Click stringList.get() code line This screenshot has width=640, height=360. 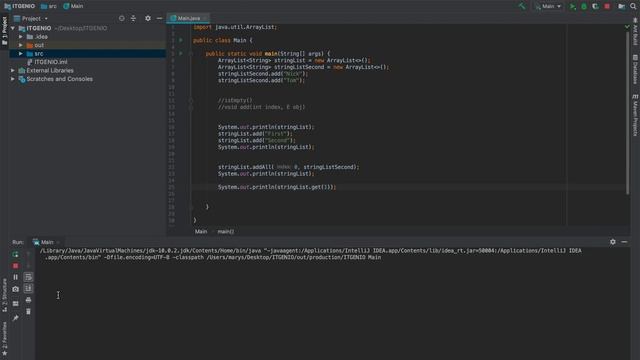click(277, 187)
